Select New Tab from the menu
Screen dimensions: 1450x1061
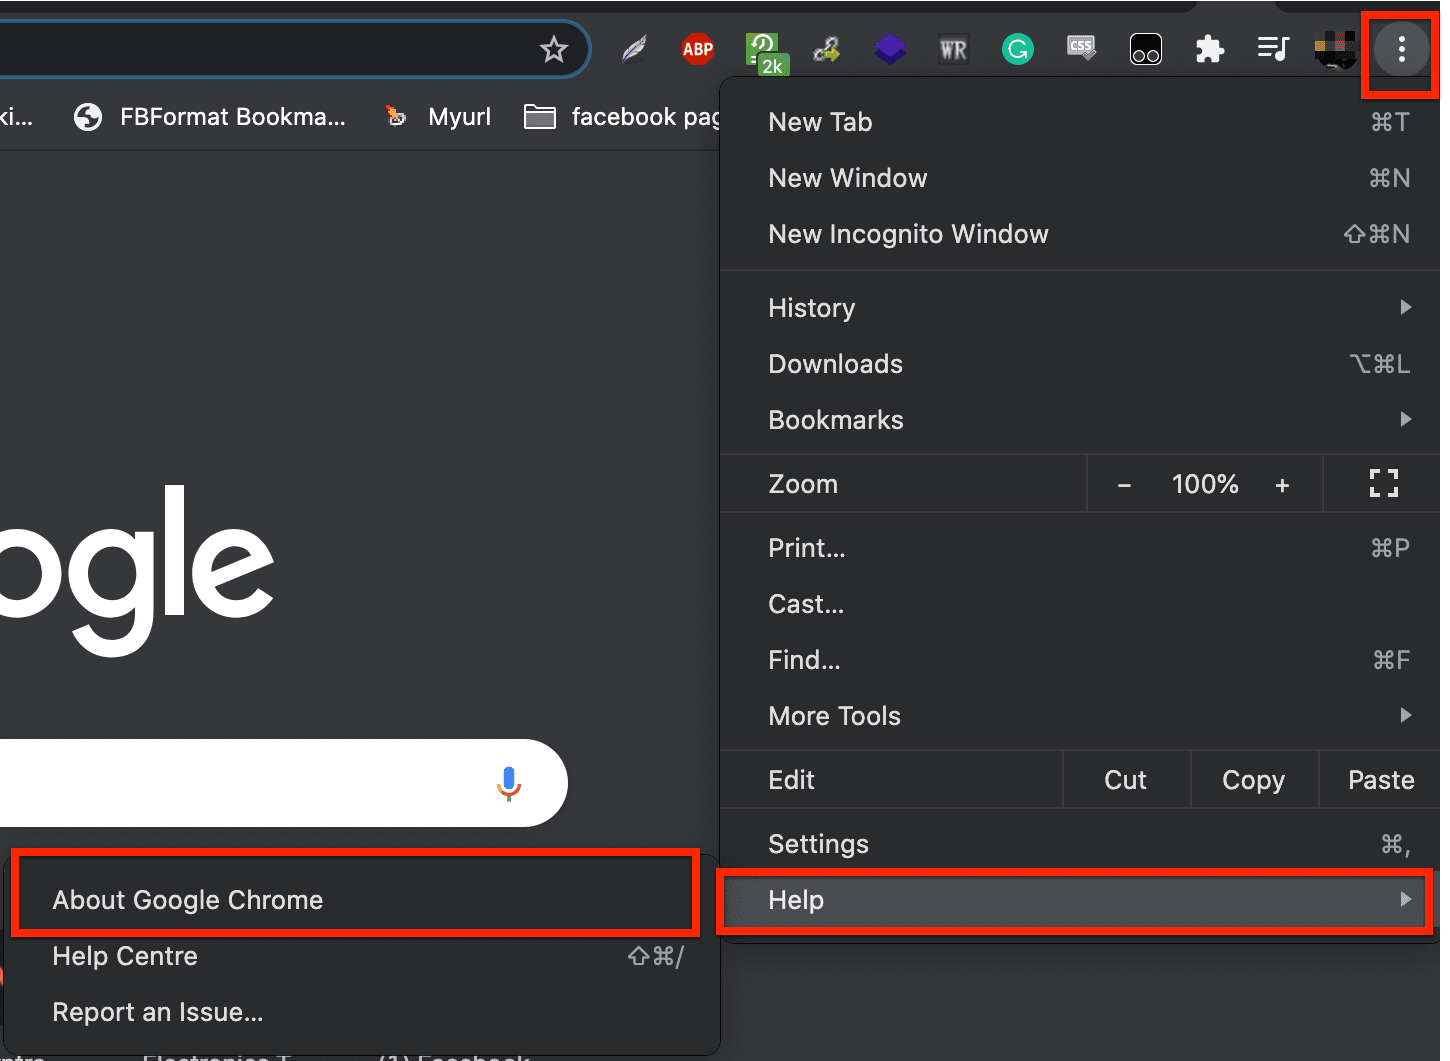coord(1078,122)
